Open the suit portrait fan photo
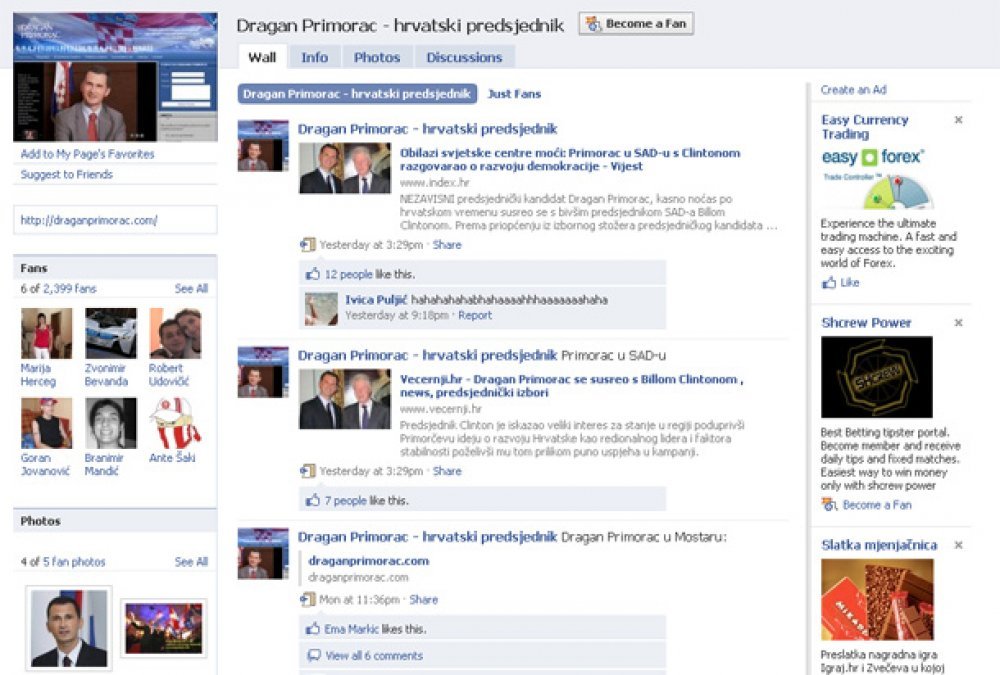The width and height of the screenshot is (1000, 675). 69,628
